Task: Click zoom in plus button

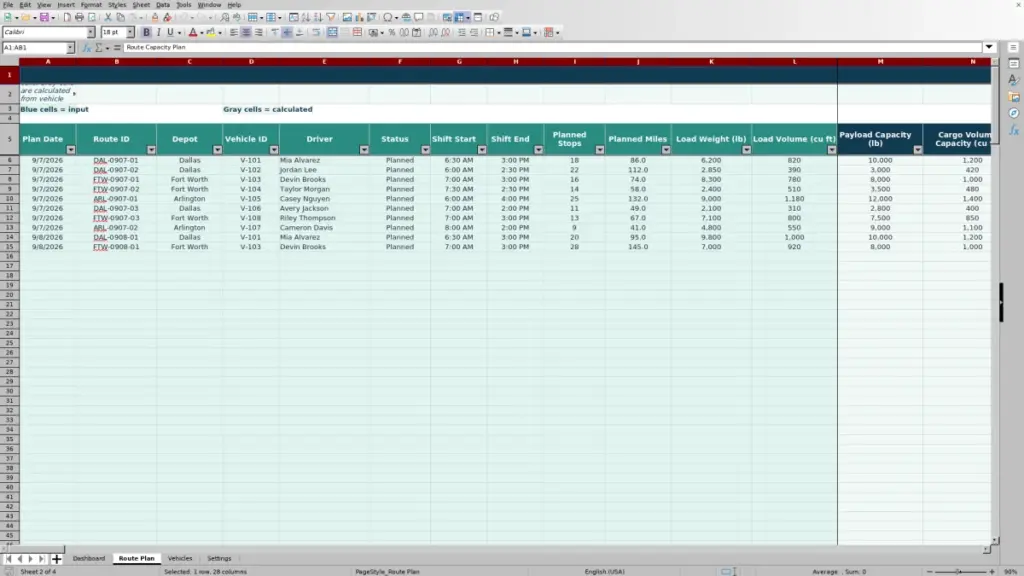Action: (992, 572)
